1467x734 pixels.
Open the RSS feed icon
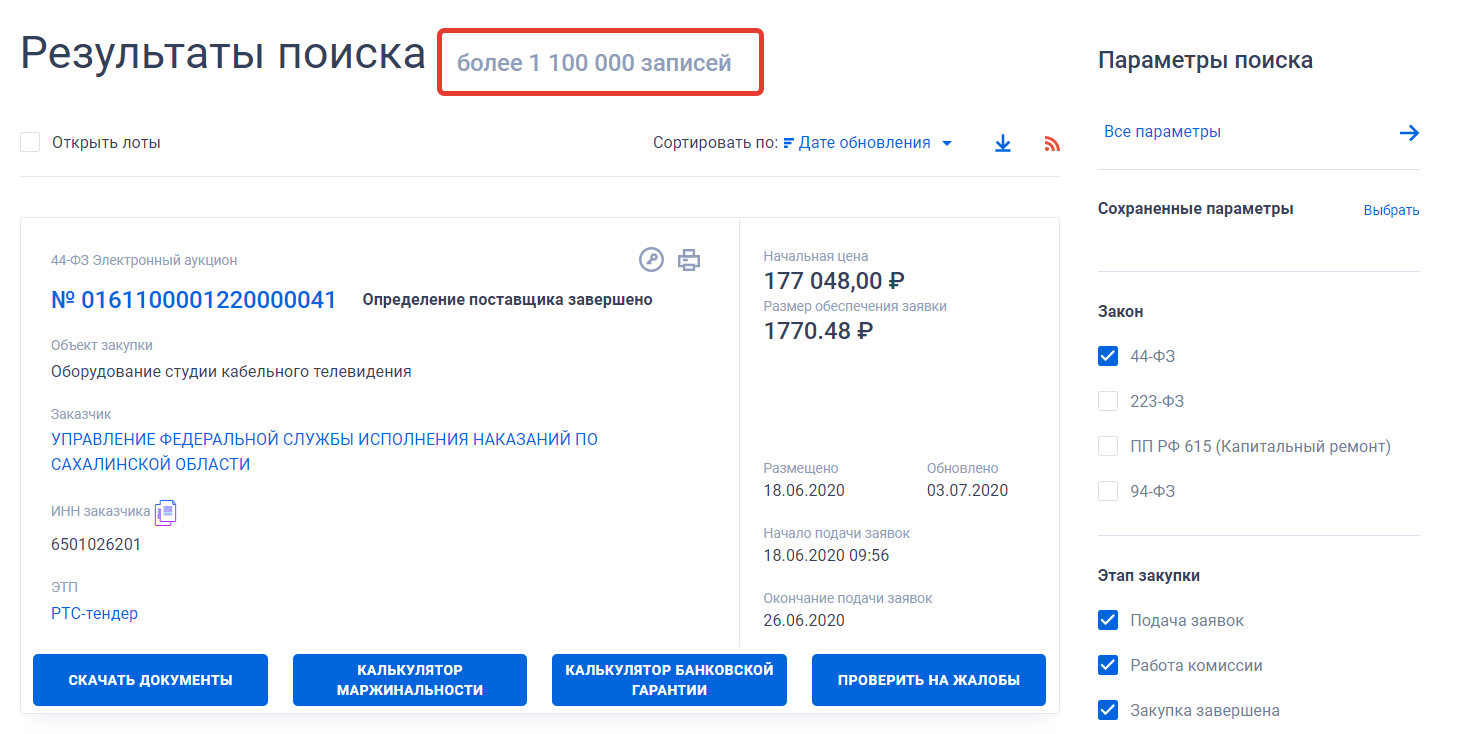pos(1051,144)
